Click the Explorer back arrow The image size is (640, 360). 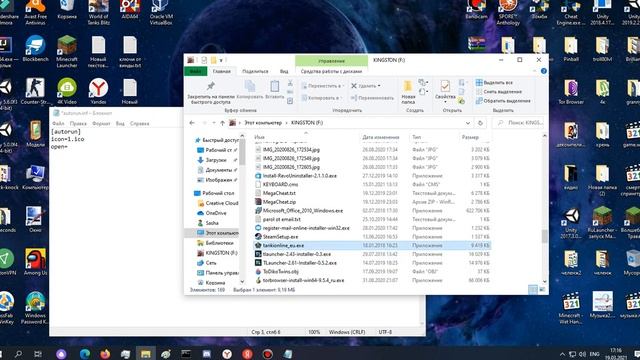192,122
